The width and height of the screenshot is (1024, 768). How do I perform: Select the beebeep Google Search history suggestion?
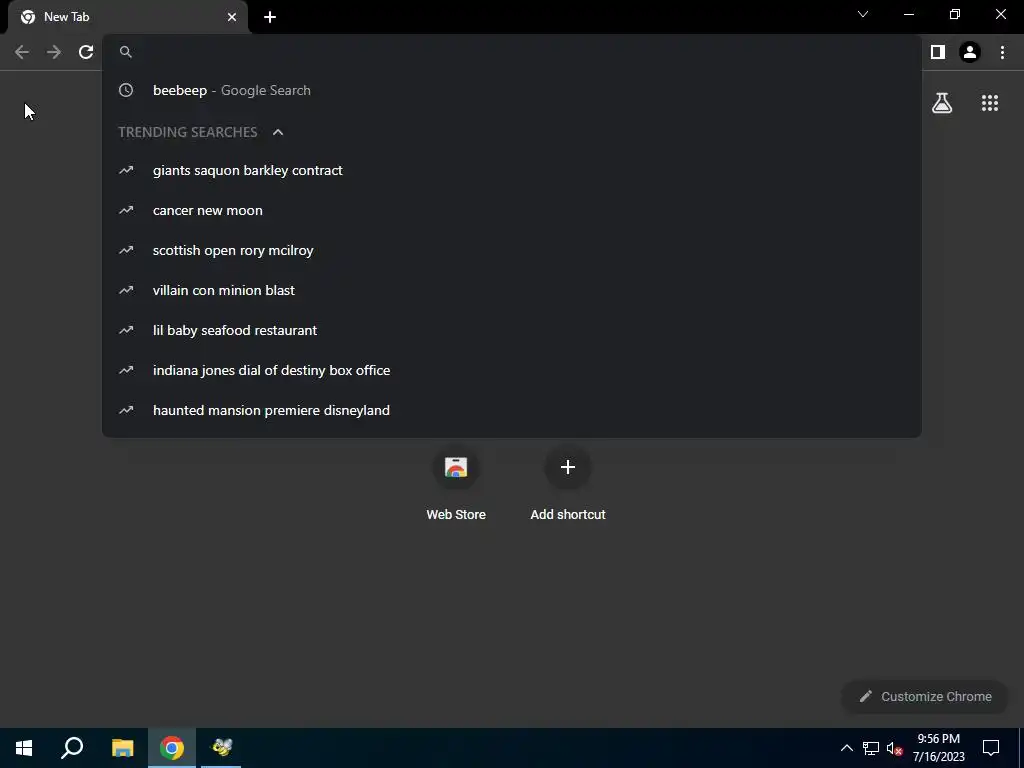512,90
